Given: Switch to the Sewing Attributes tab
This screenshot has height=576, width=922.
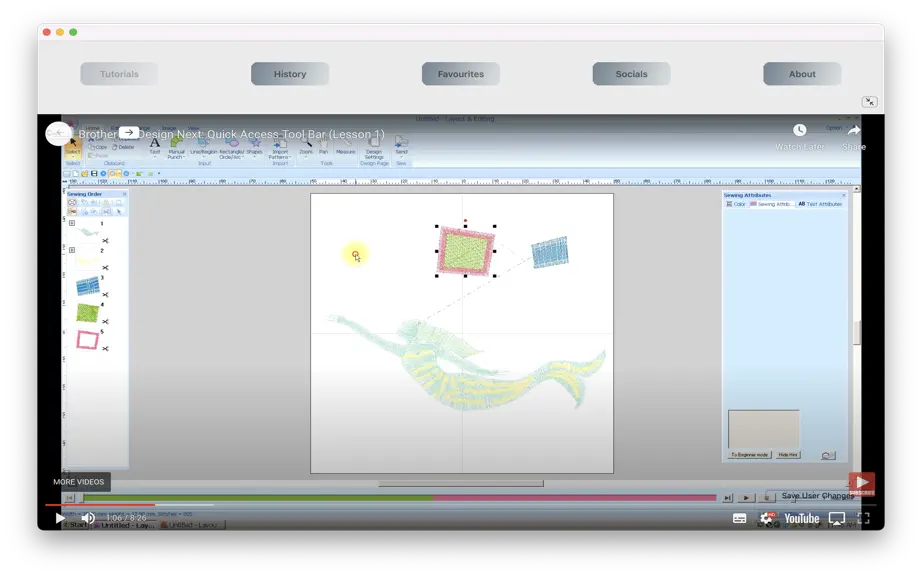Looking at the screenshot, I should (771, 204).
